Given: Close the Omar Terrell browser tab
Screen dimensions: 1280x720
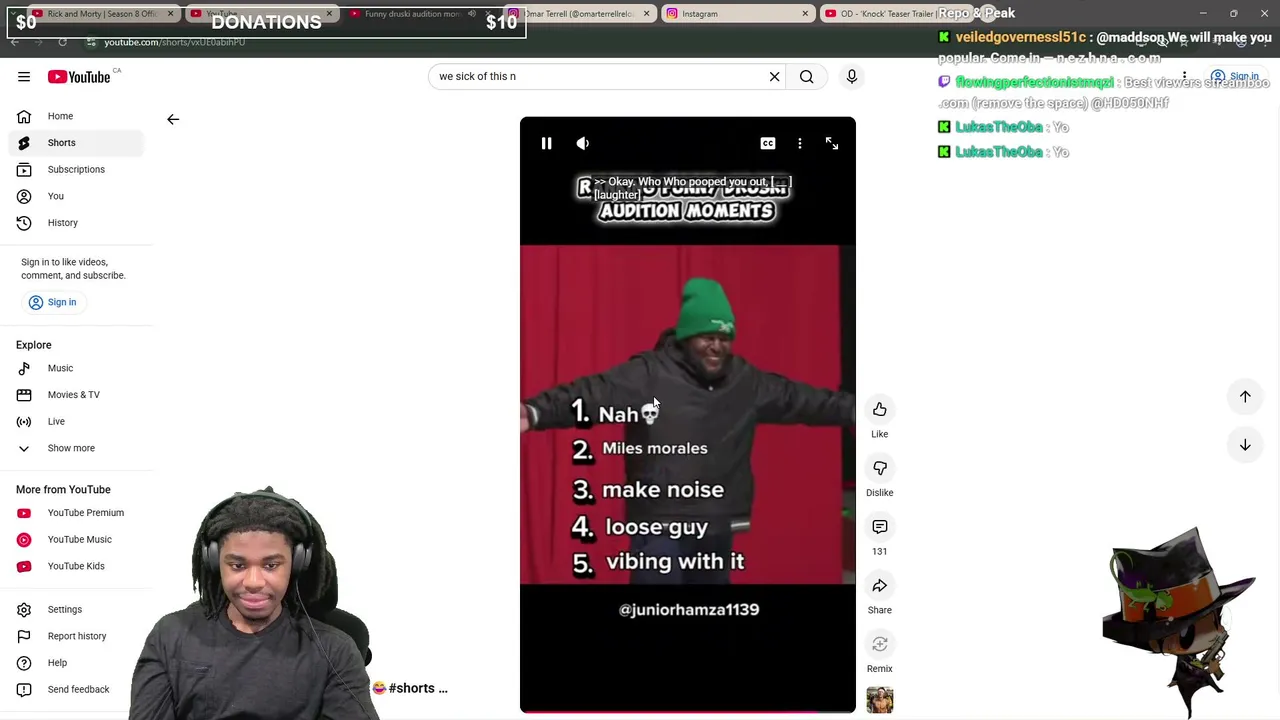Looking at the screenshot, I should [x=646, y=14].
